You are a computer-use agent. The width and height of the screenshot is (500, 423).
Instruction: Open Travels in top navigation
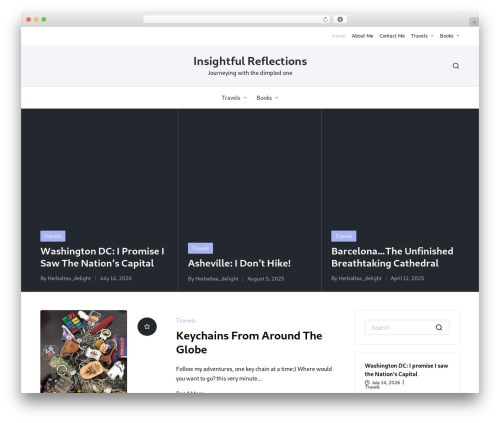click(x=419, y=36)
